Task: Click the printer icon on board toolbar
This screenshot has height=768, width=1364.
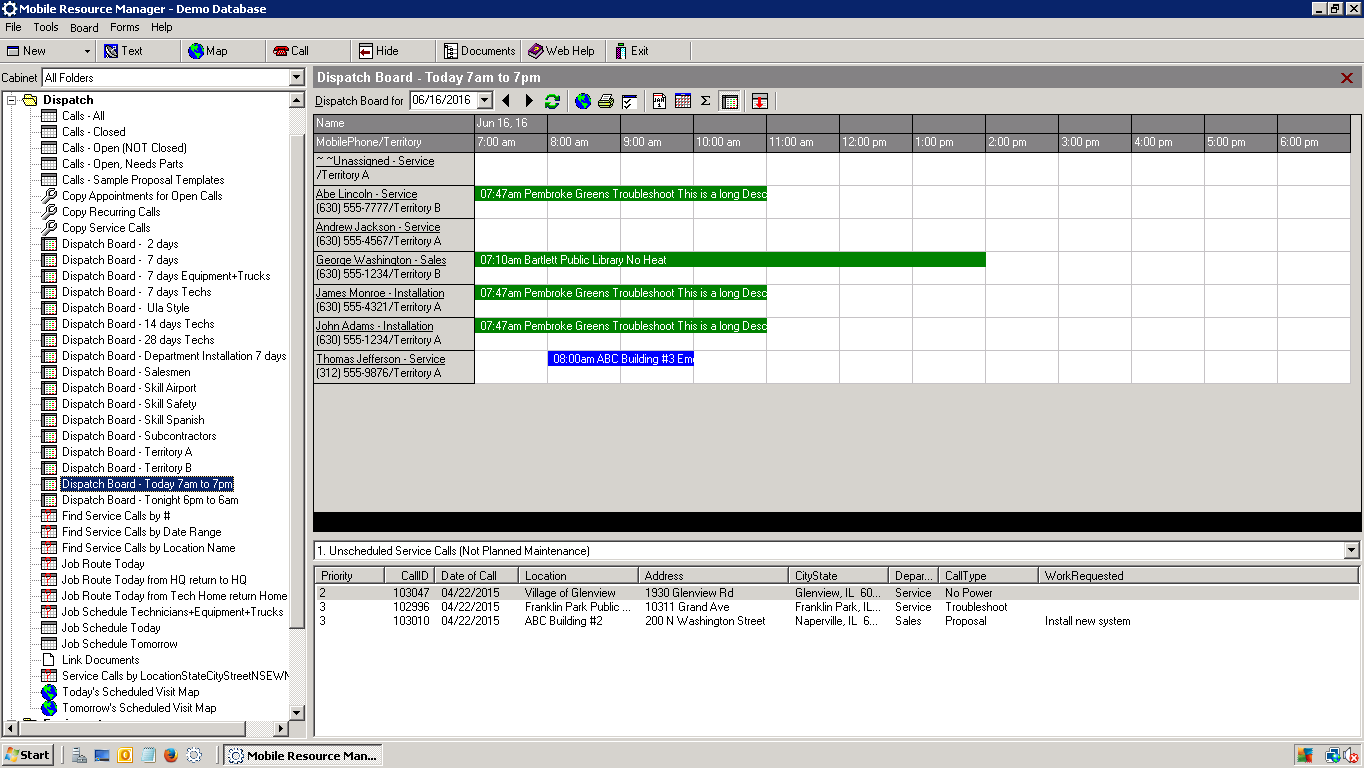Action: pyautogui.click(x=606, y=101)
